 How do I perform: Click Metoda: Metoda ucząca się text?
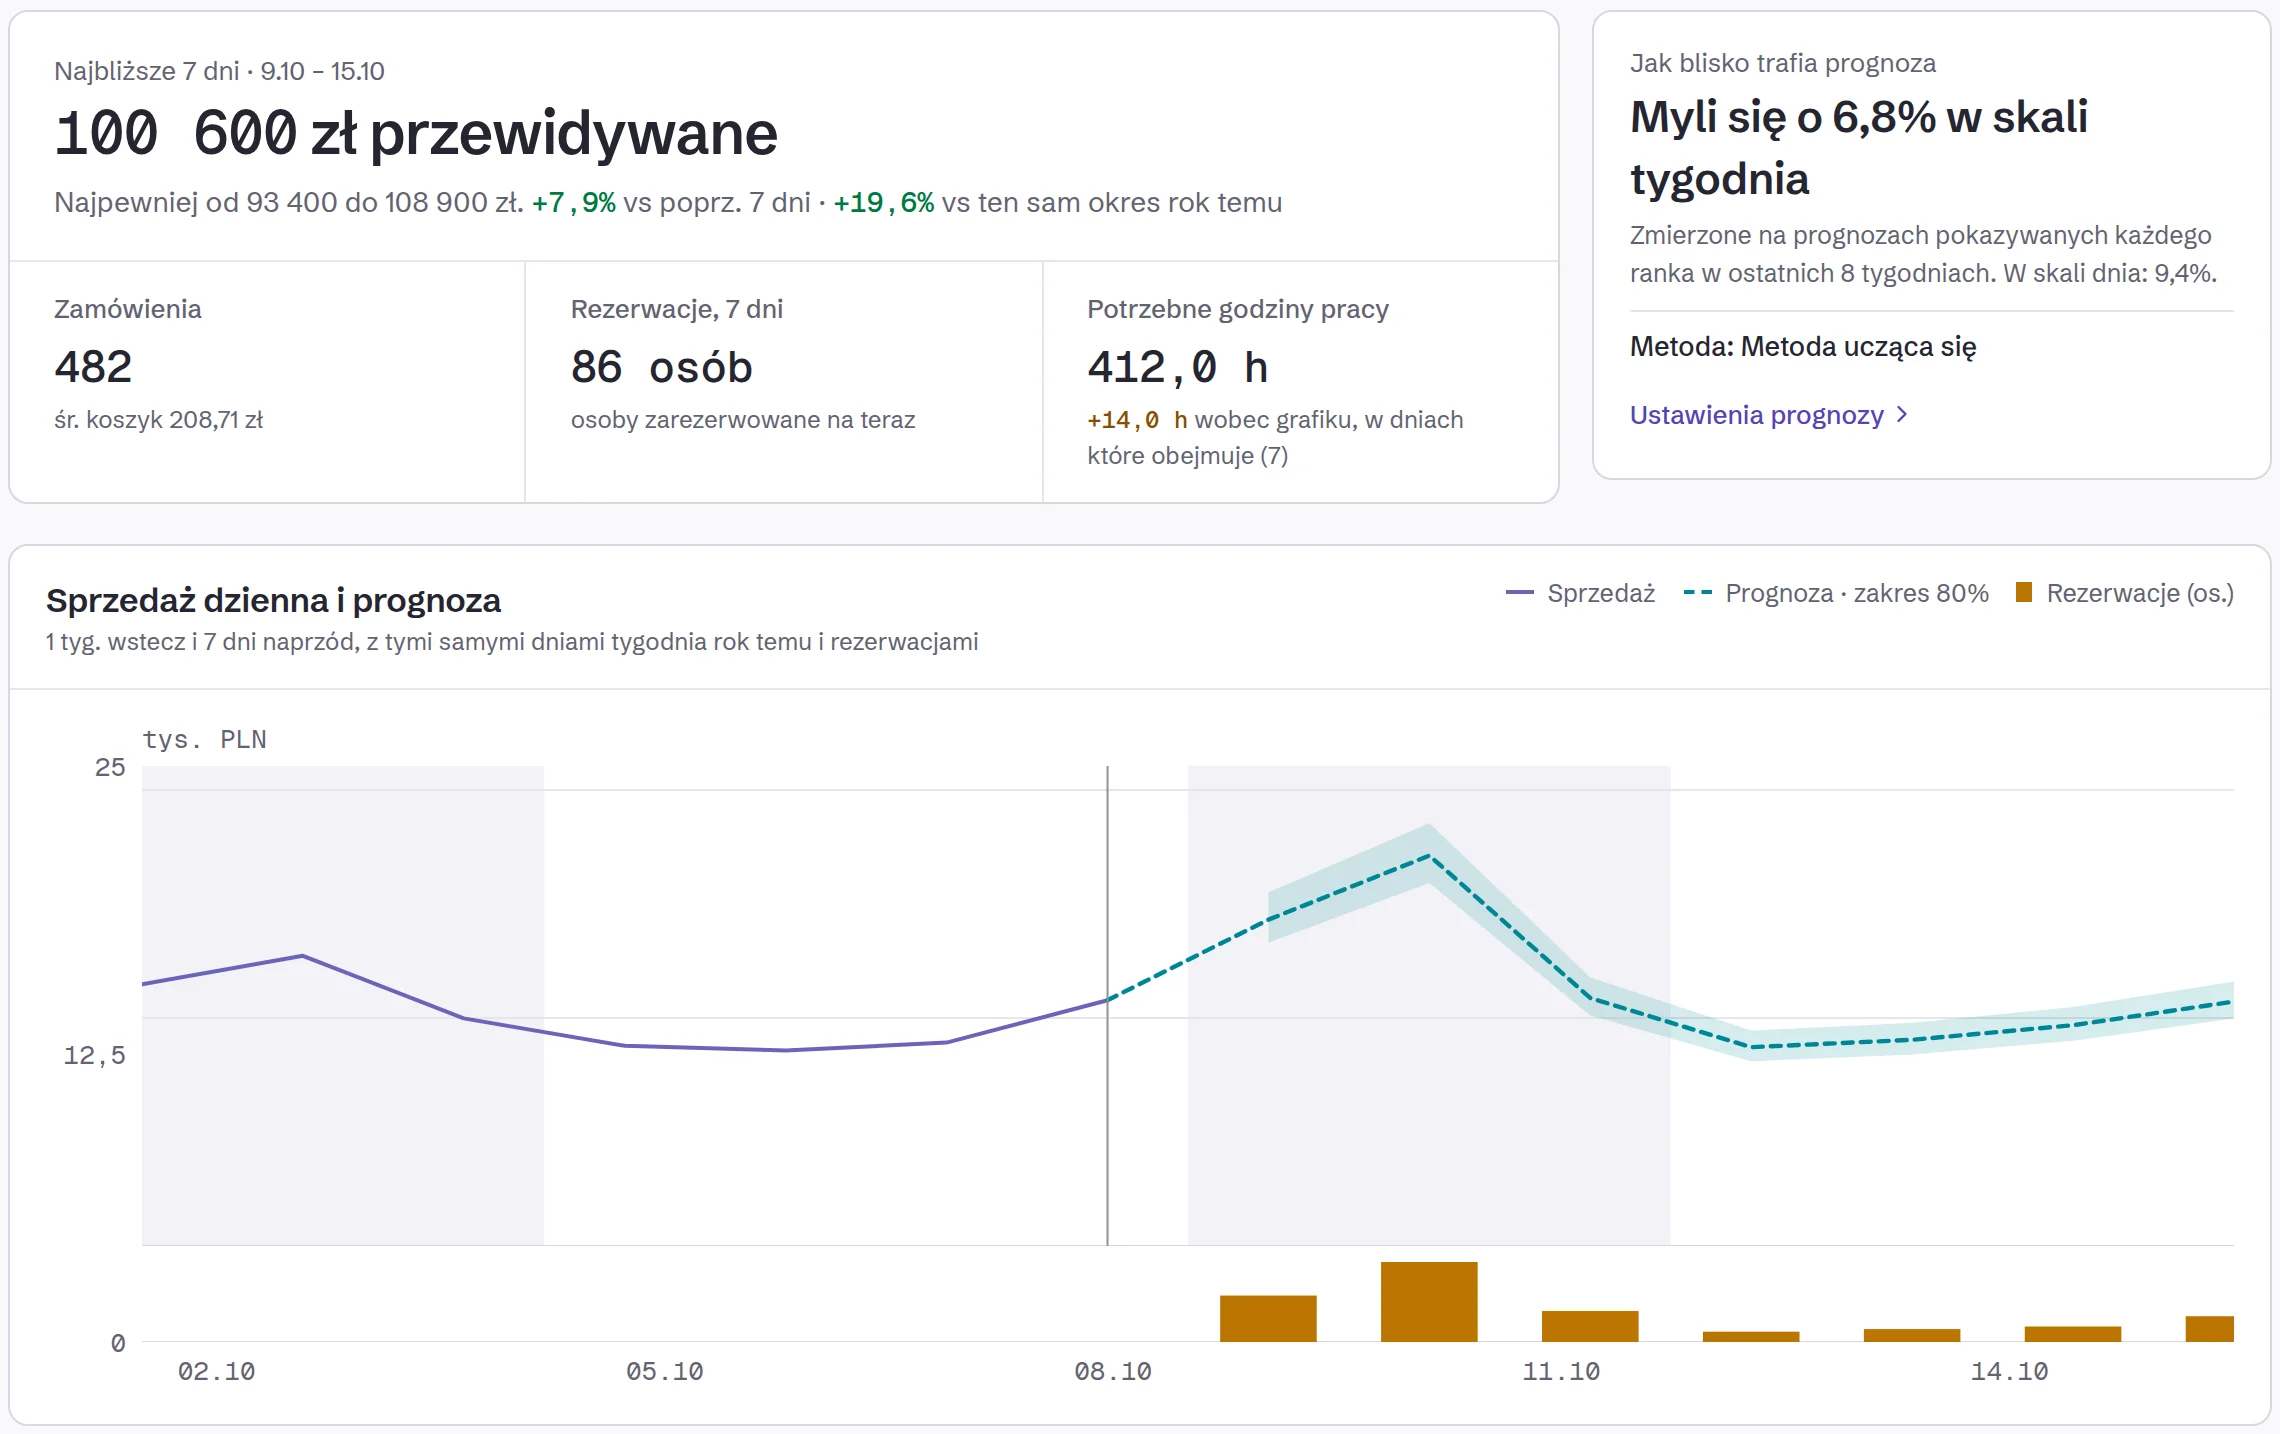(x=1803, y=347)
